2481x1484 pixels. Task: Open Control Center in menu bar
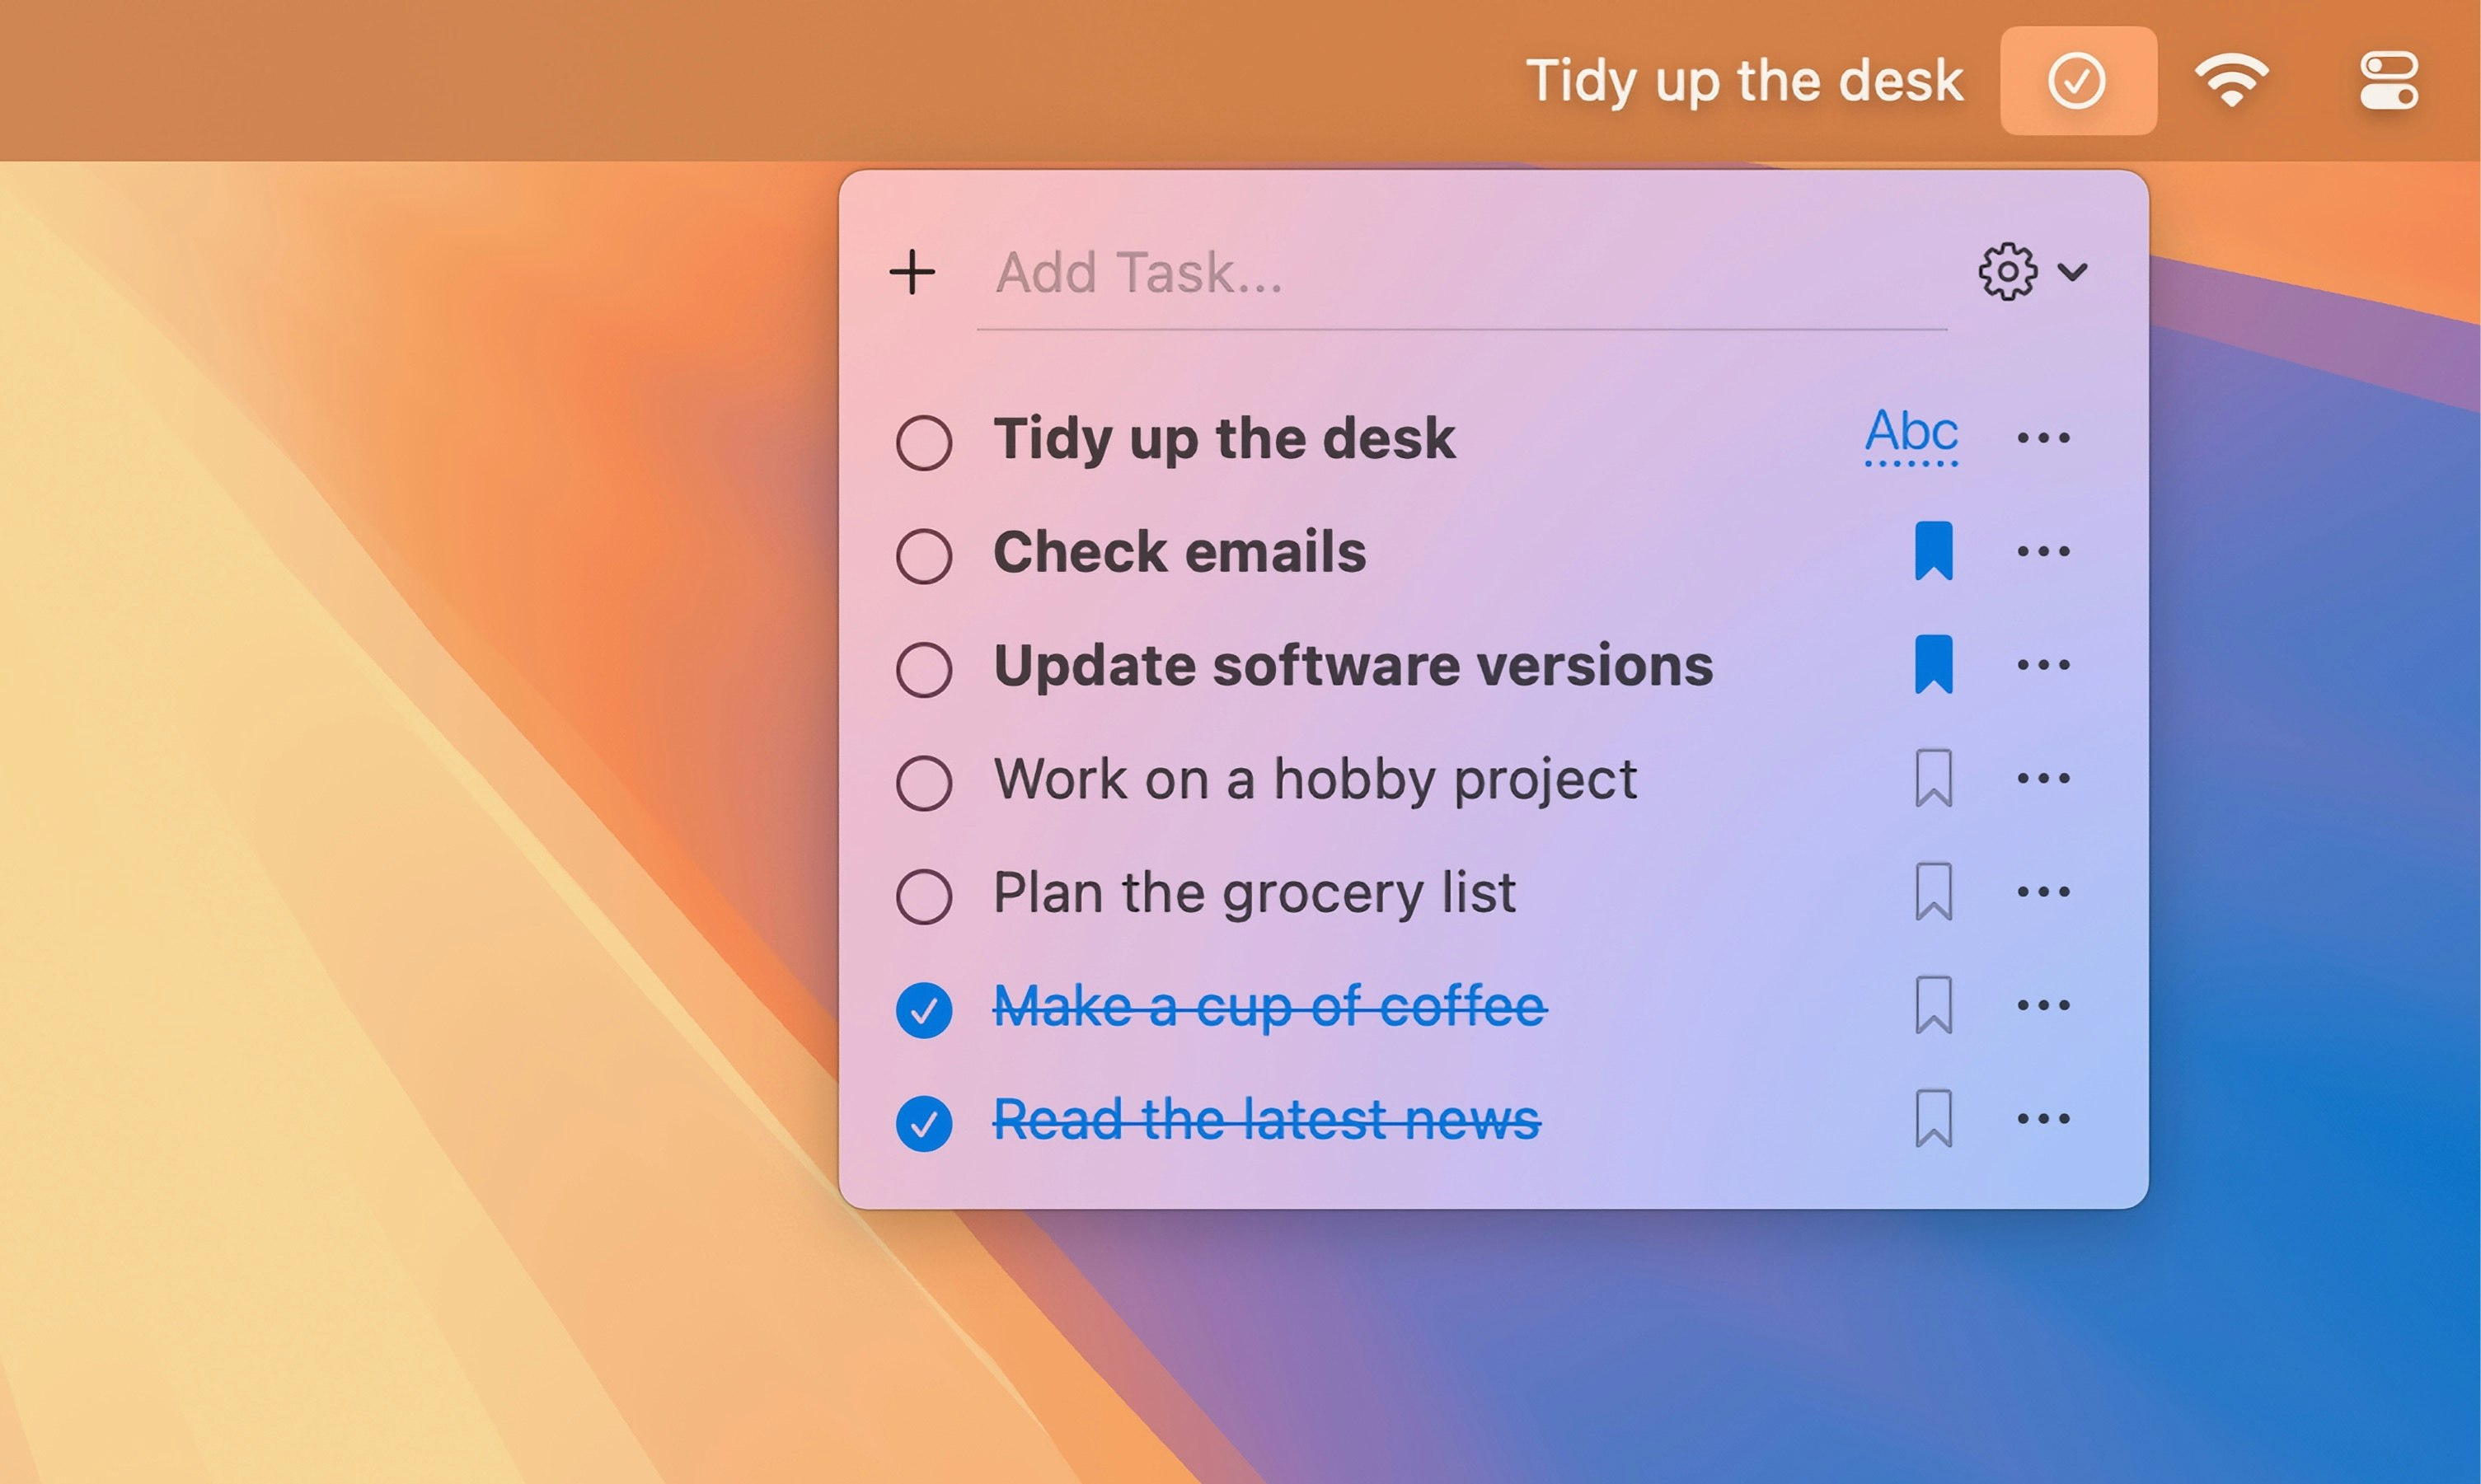tap(2389, 80)
